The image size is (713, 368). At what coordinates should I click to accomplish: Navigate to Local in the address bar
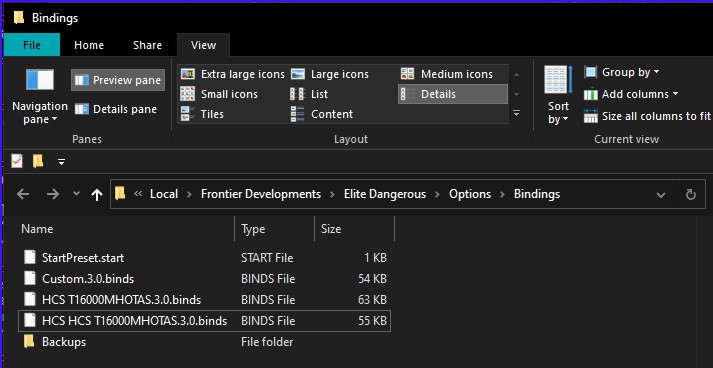[164, 194]
